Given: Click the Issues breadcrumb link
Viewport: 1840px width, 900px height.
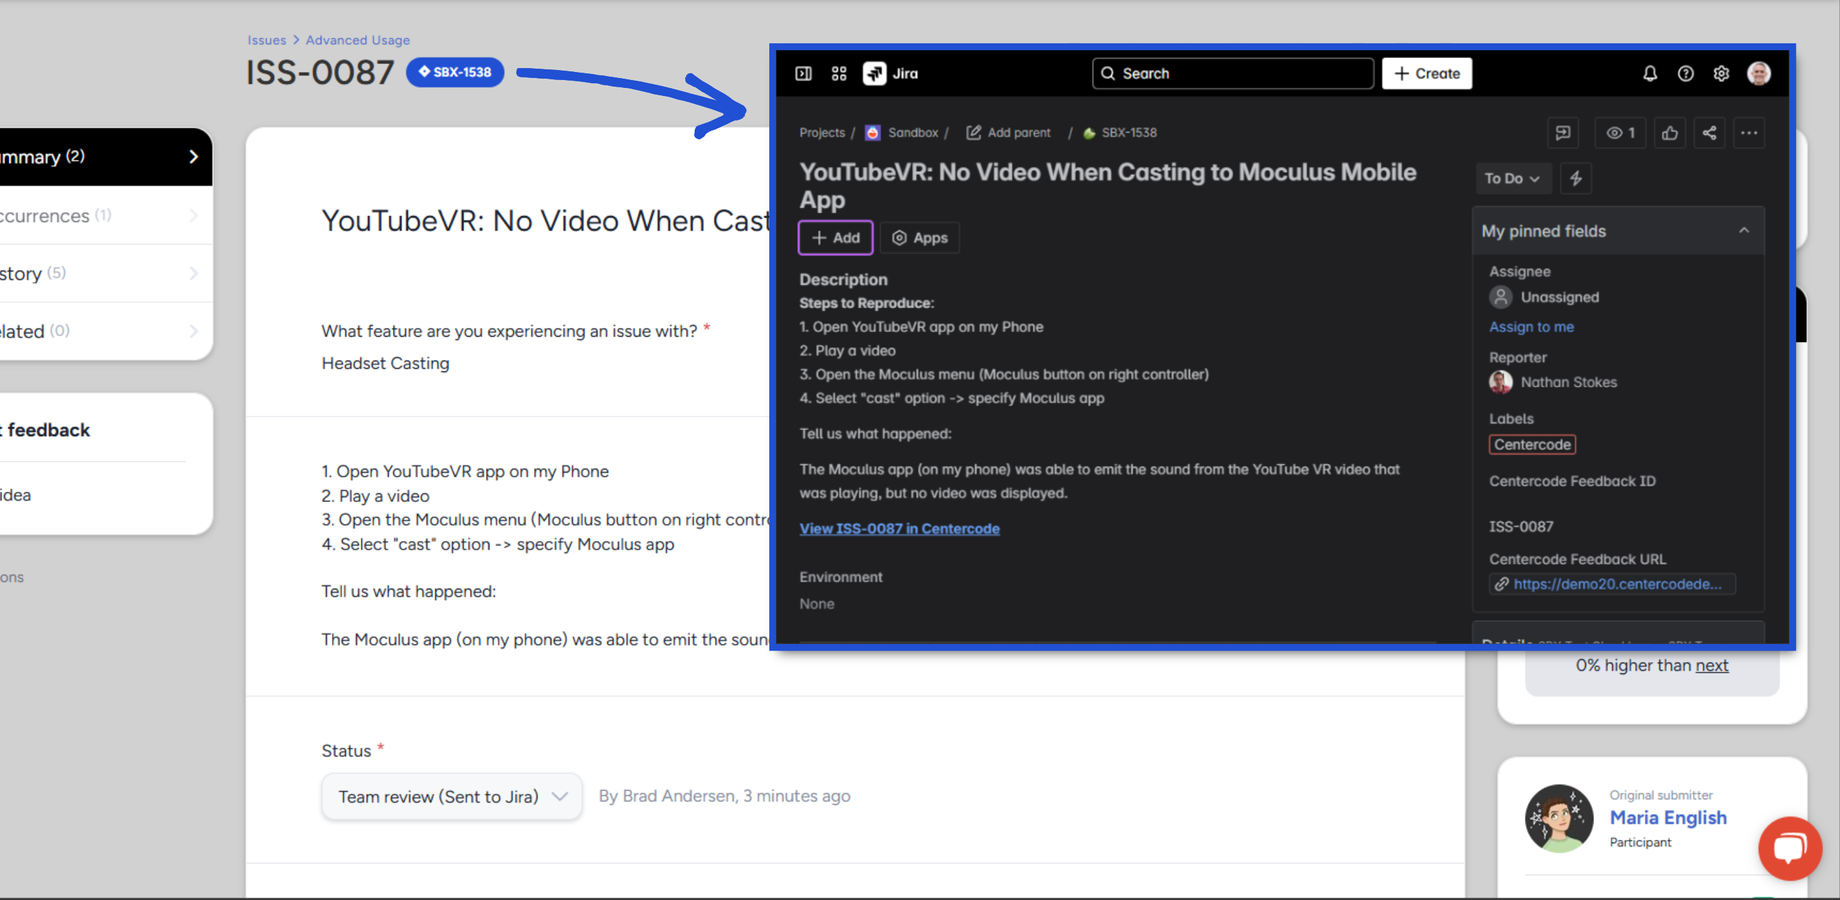Looking at the screenshot, I should coord(267,40).
